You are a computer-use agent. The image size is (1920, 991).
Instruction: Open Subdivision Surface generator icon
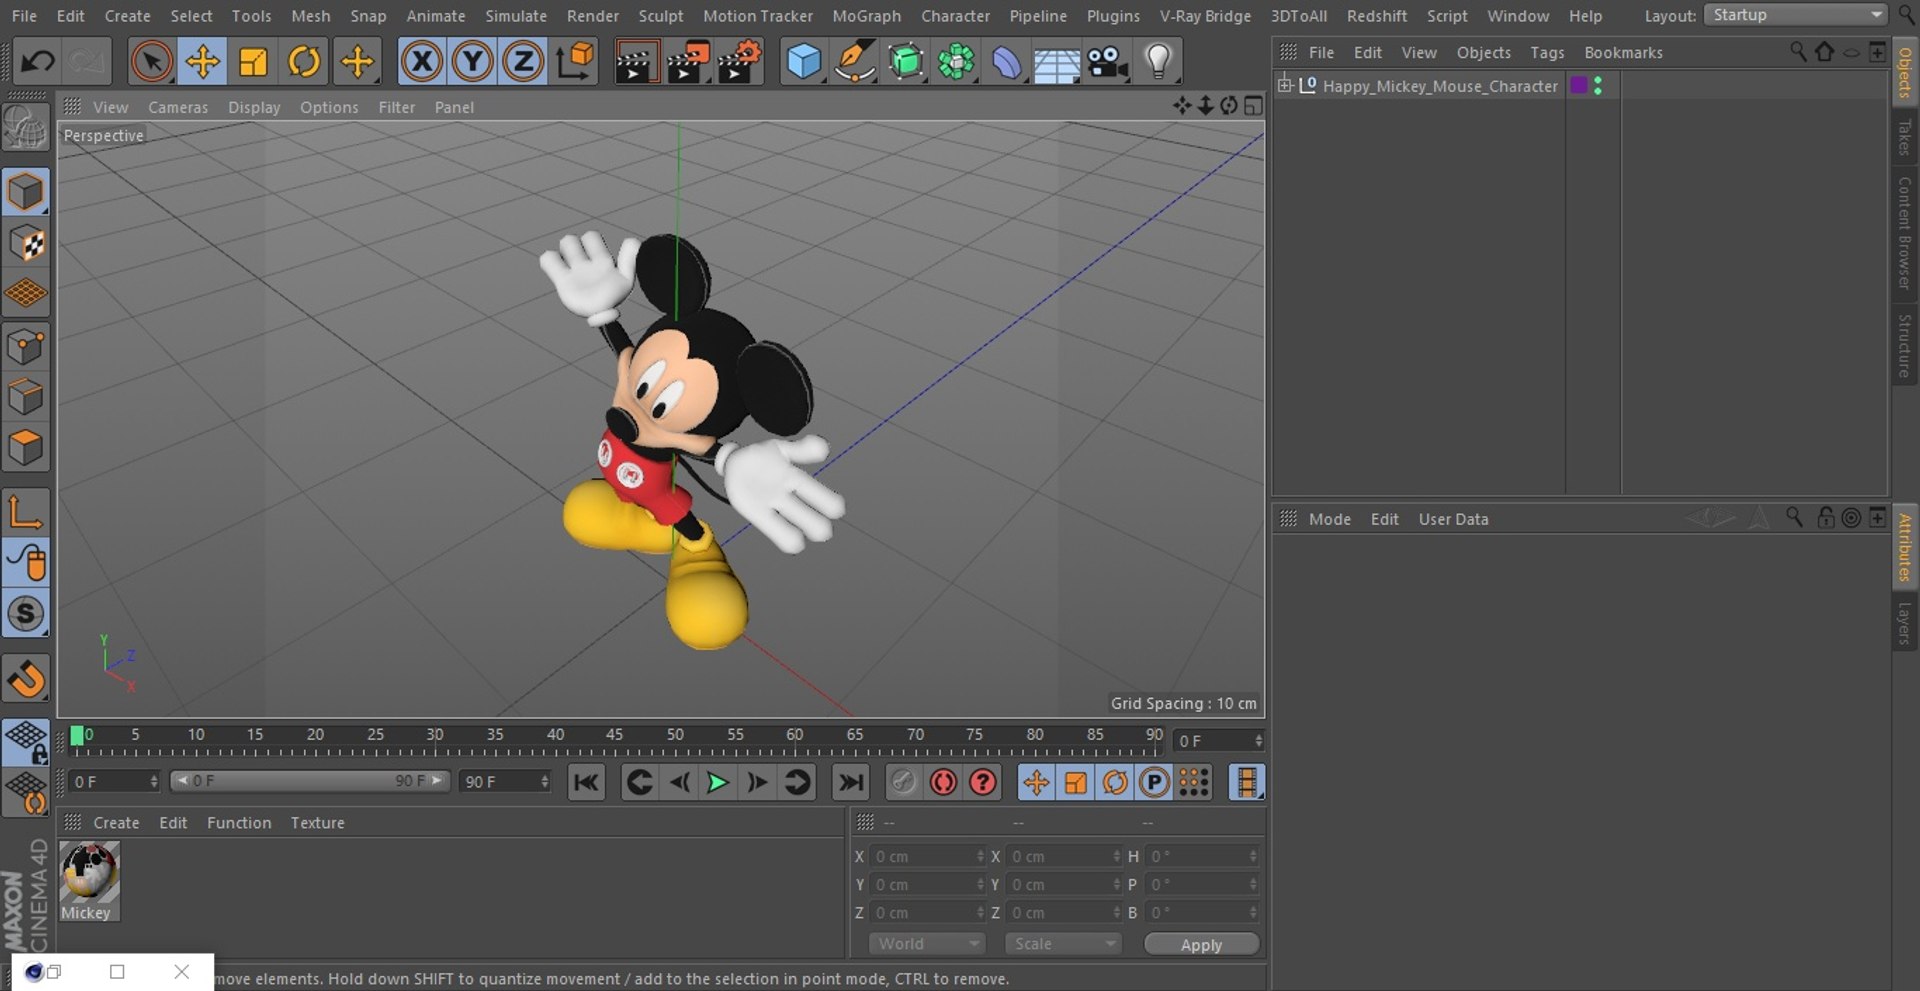click(x=906, y=62)
